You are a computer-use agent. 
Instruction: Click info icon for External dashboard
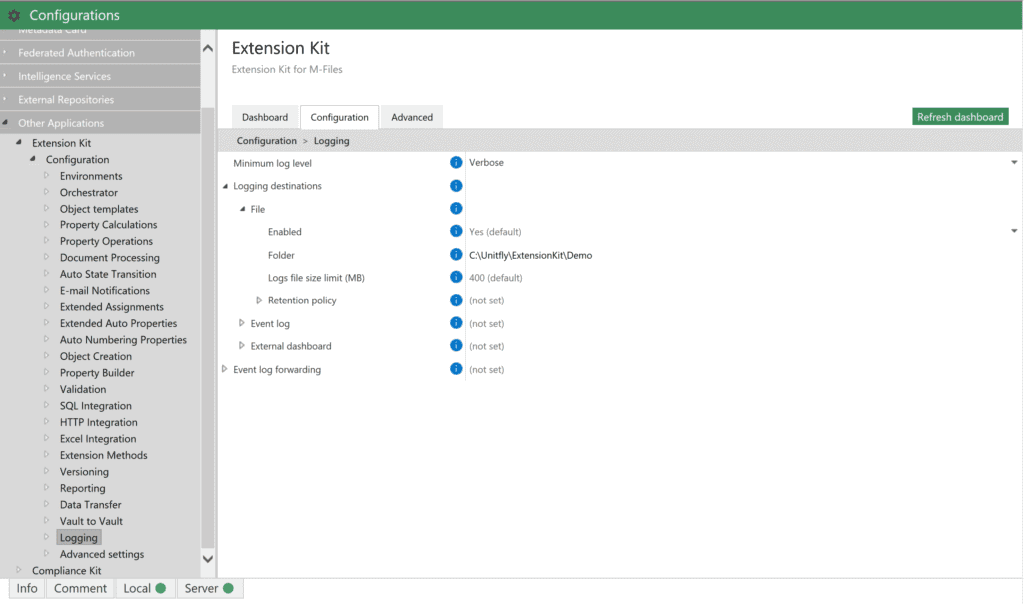pyautogui.click(x=456, y=346)
